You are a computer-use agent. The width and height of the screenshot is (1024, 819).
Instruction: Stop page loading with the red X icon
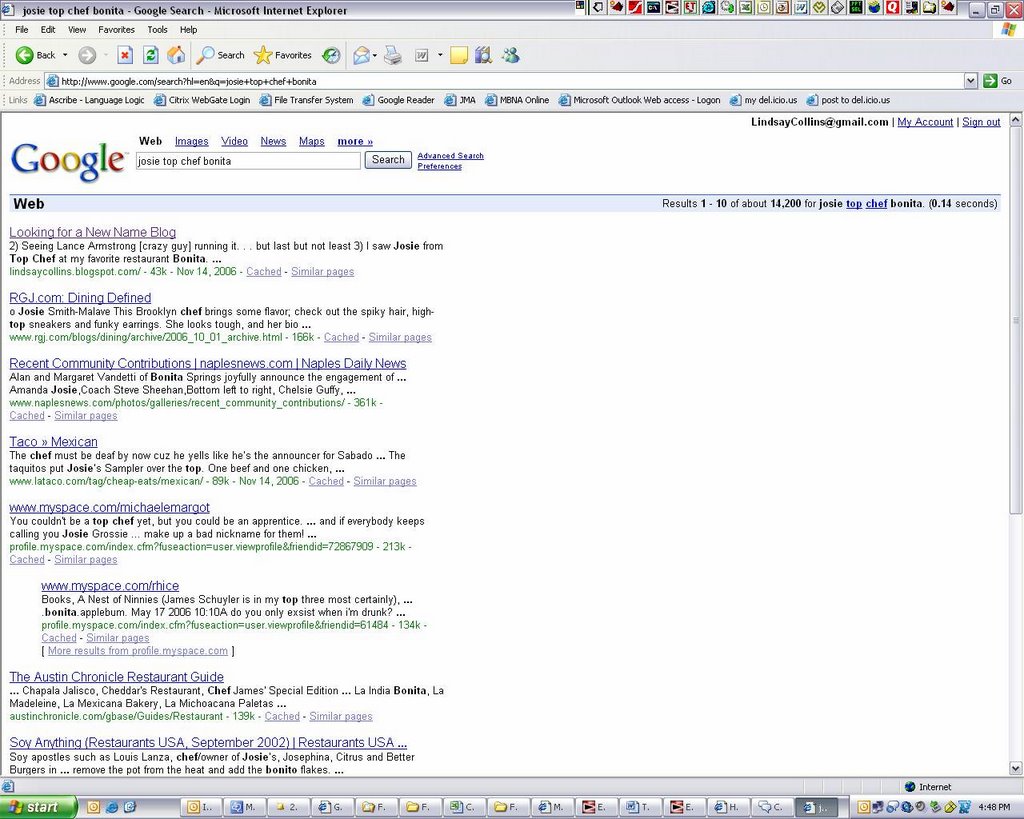[x=125, y=56]
